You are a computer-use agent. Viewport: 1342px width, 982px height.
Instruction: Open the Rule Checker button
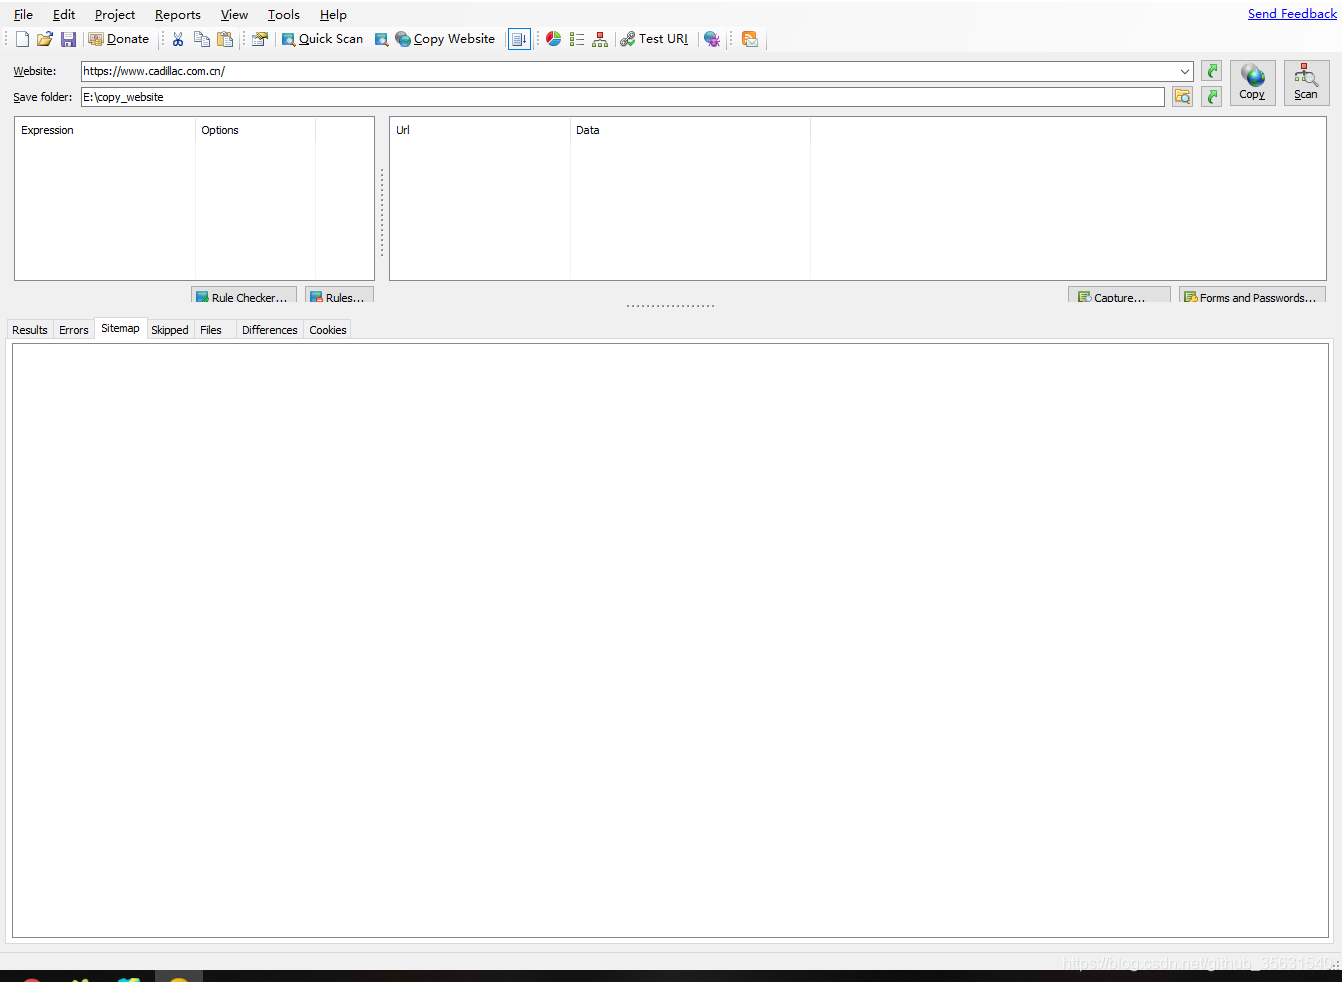coord(244,296)
